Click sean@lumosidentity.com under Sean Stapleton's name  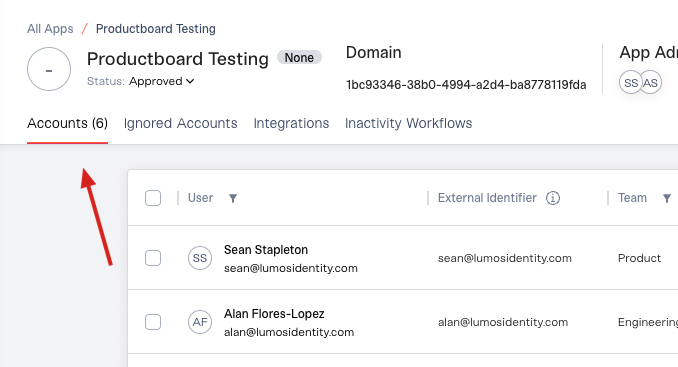tap(291, 268)
